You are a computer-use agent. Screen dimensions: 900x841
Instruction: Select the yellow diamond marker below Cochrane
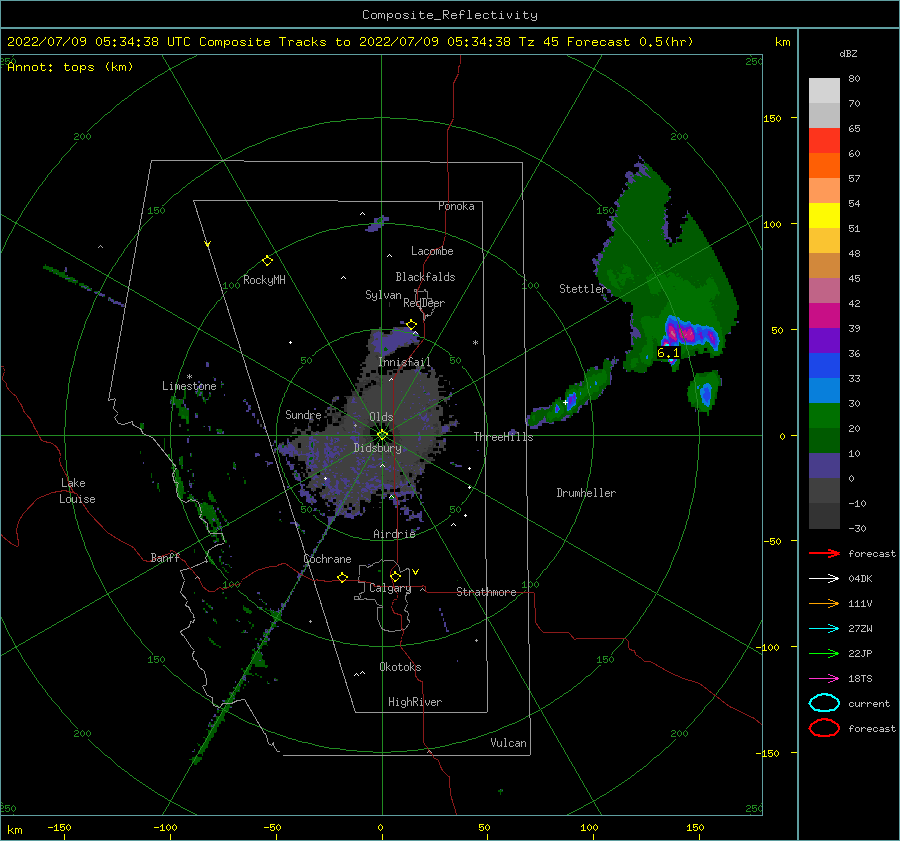(342, 578)
